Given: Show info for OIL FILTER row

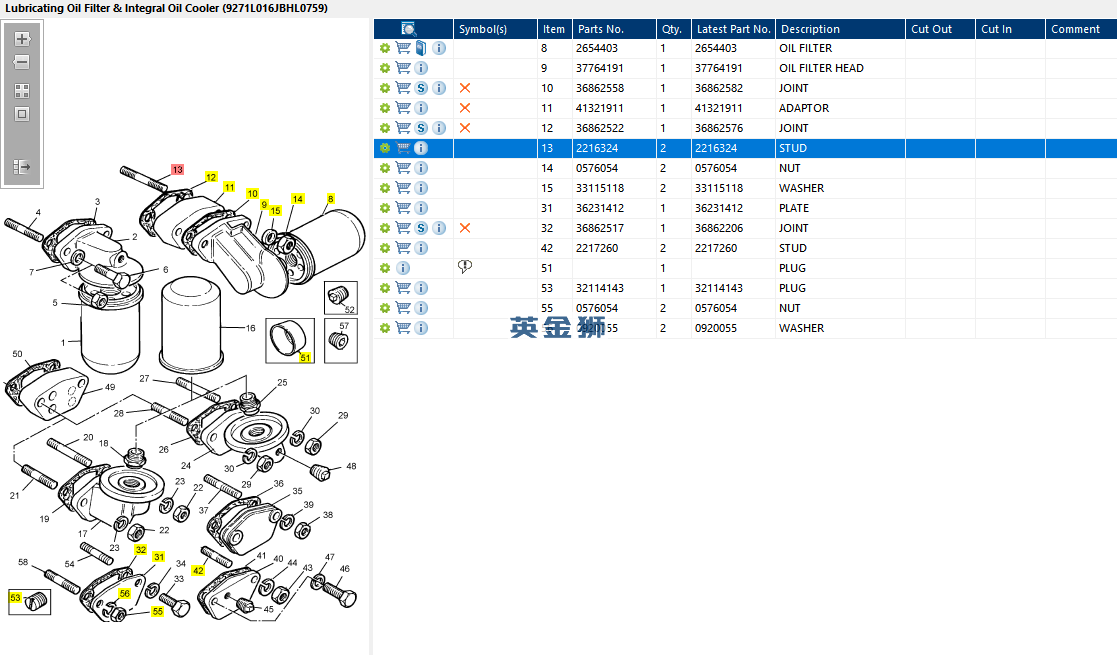Looking at the screenshot, I should tap(440, 48).
